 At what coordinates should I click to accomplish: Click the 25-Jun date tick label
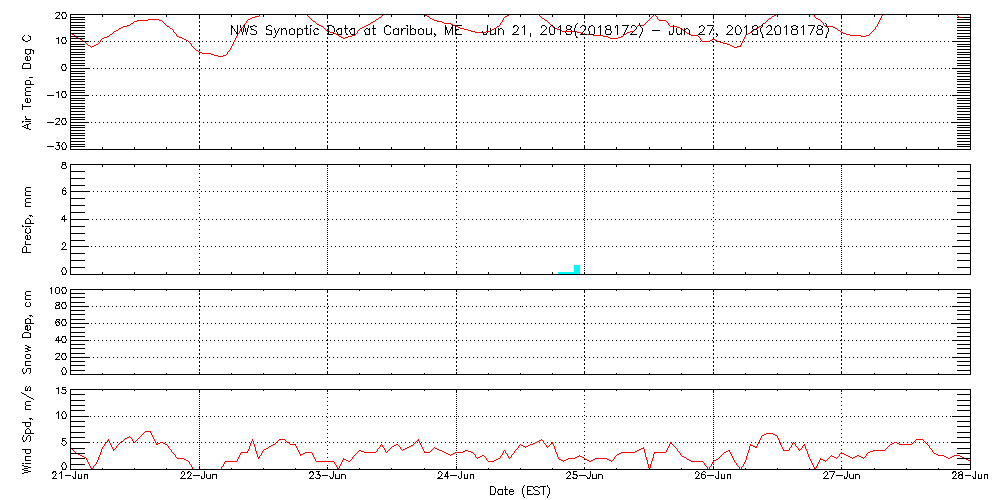585,478
